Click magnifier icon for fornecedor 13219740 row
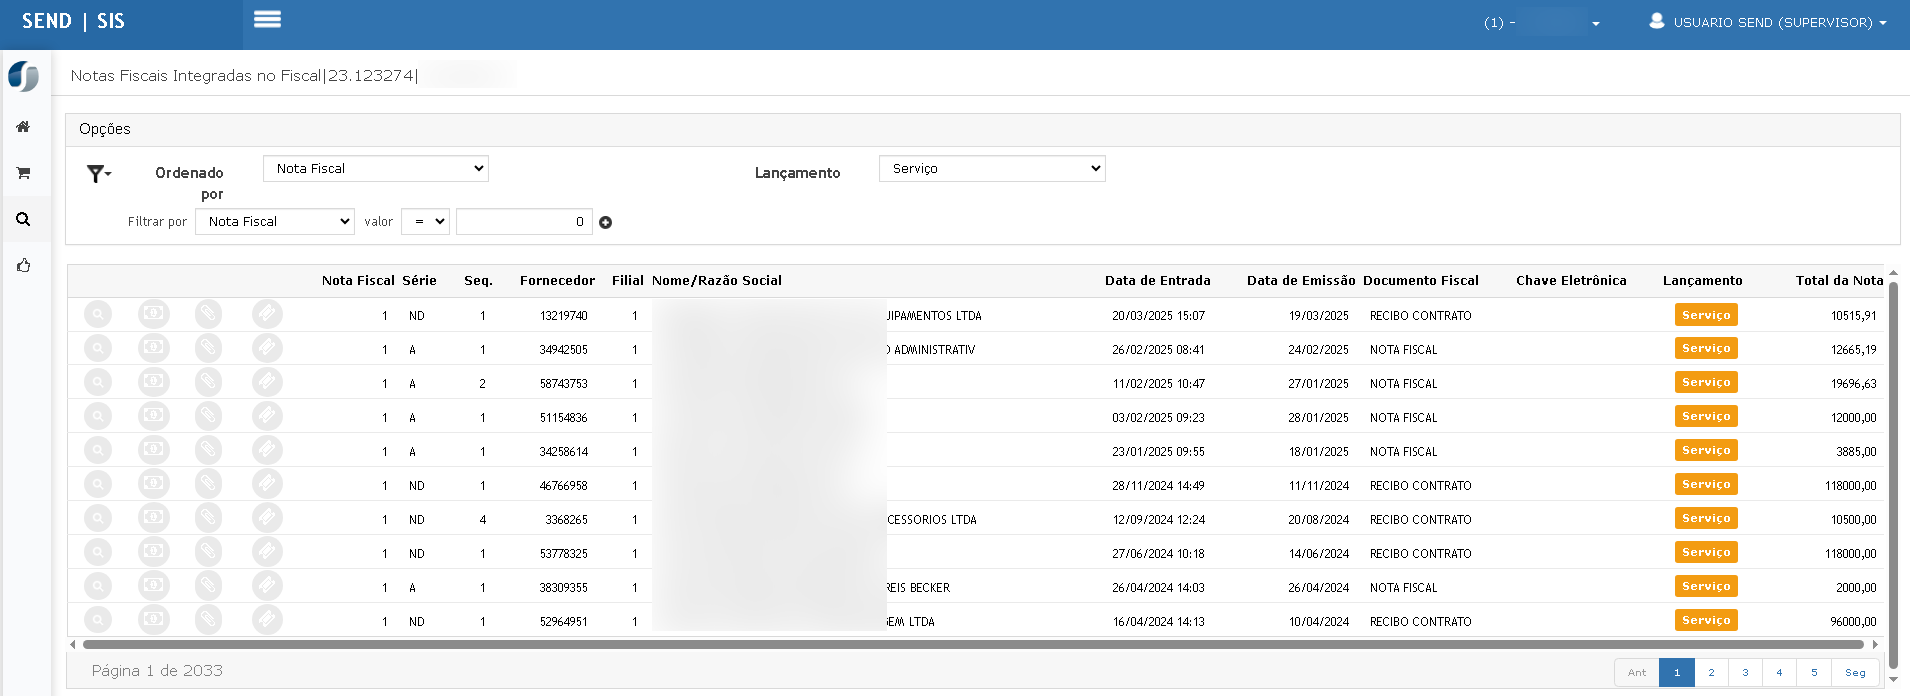The height and width of the screenshot is (696, 1910). (98, 315)
